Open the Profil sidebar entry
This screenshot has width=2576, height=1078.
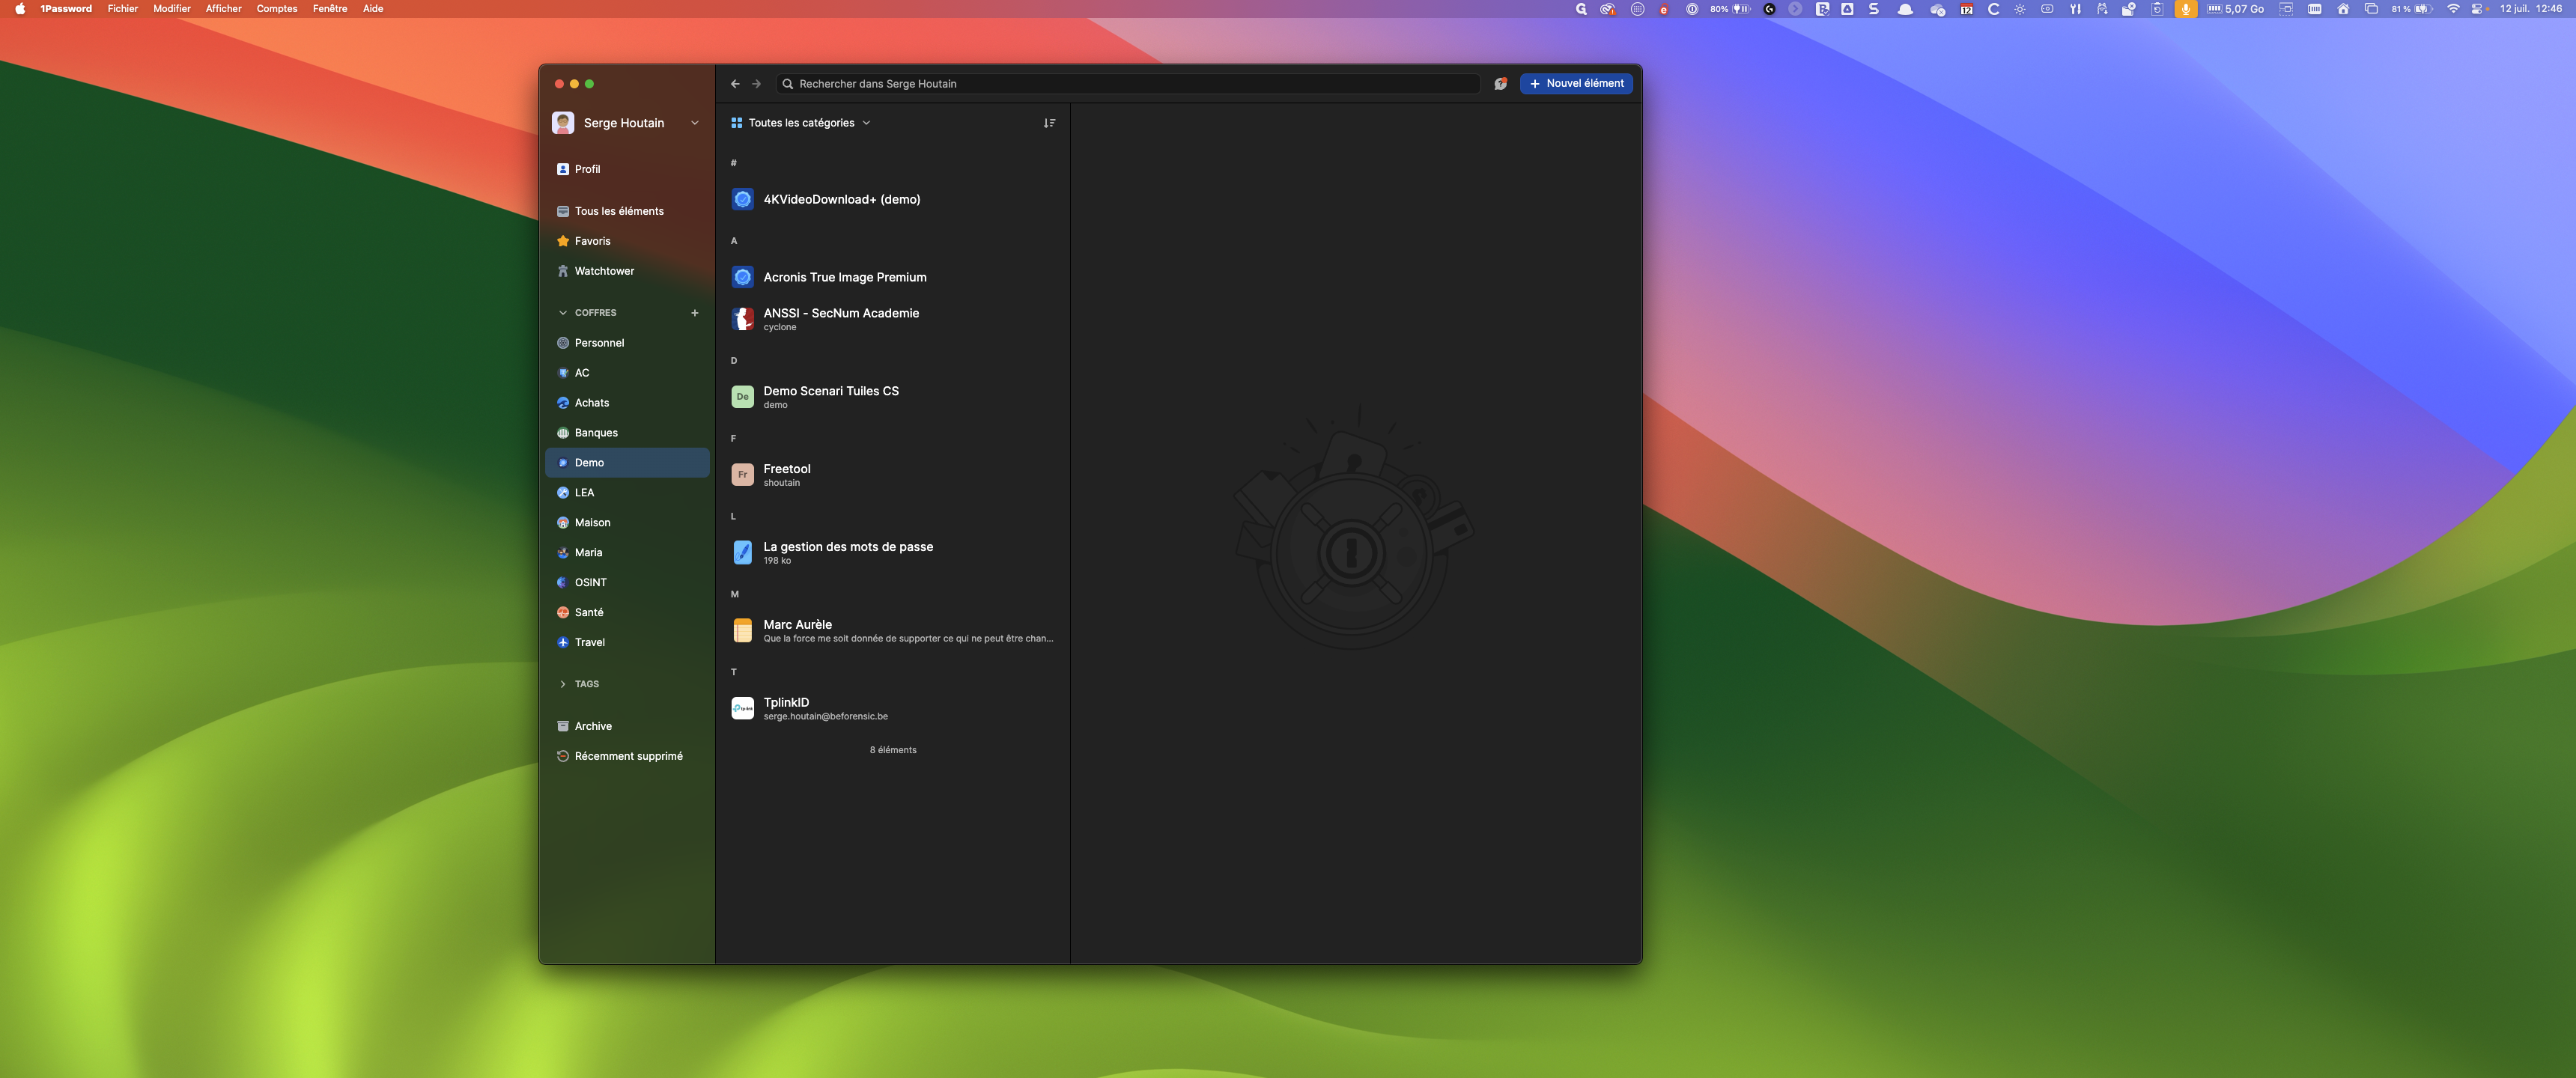click(627, 169)
